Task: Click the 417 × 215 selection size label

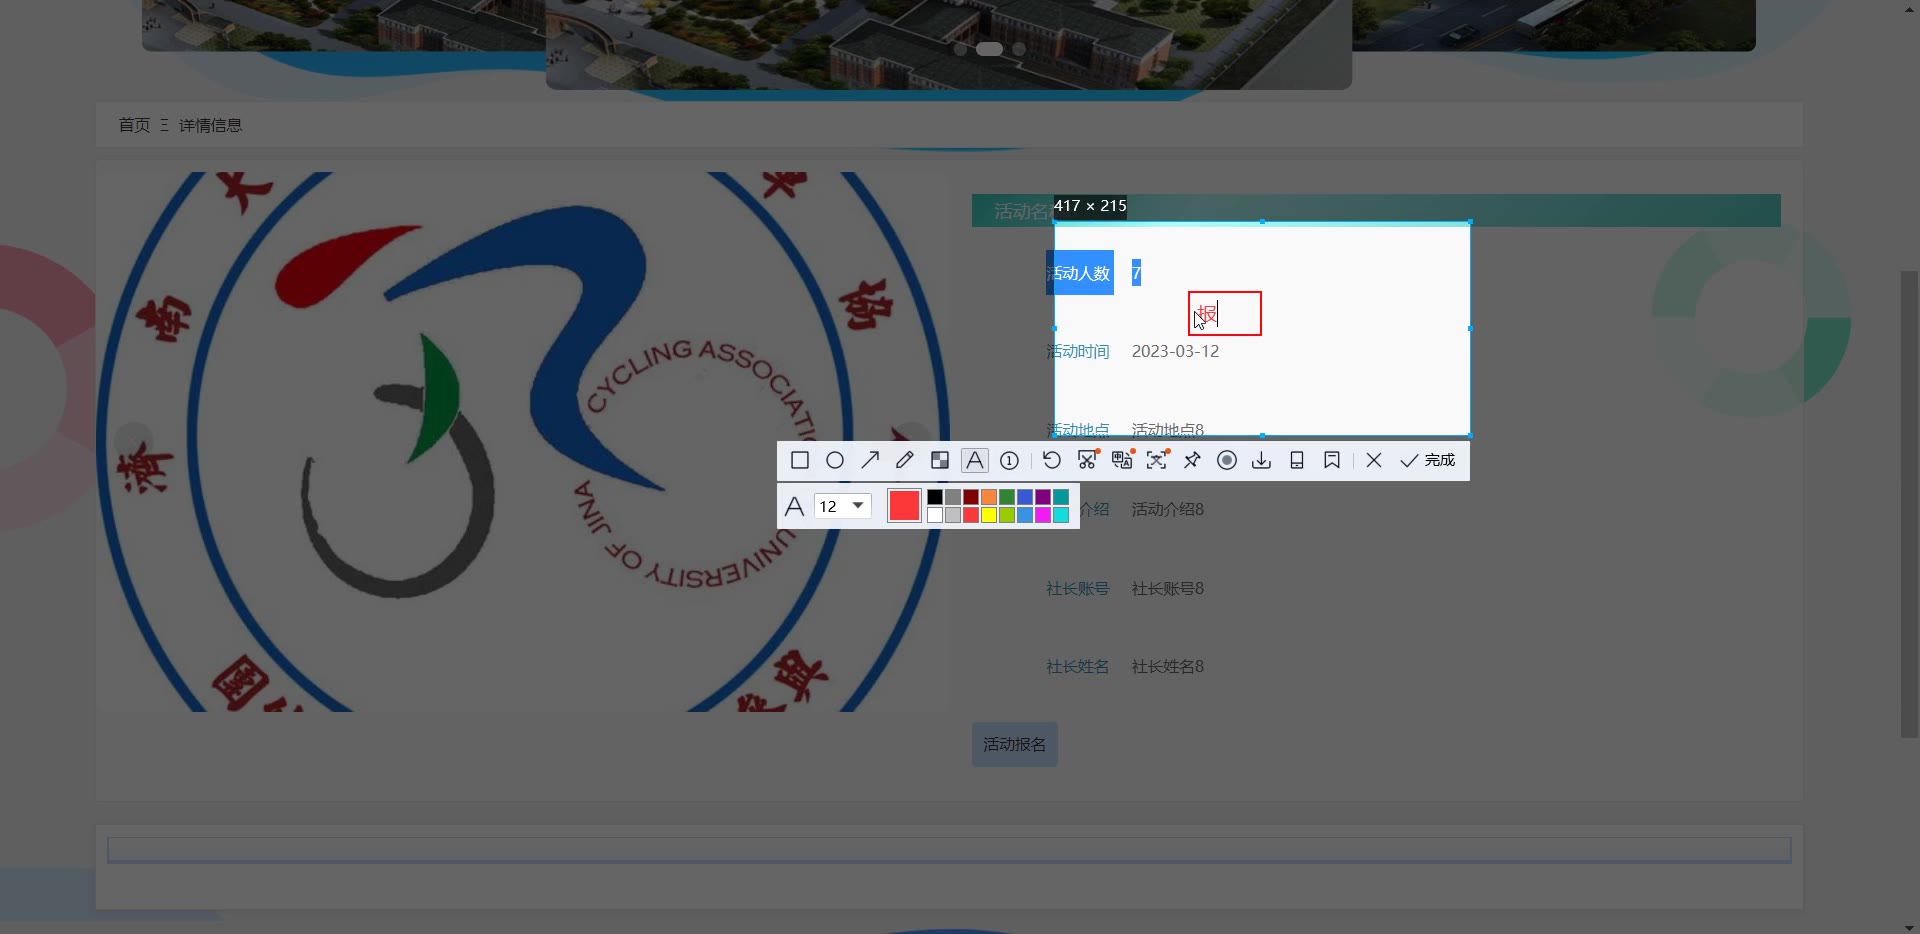Action: (1090, 206)
